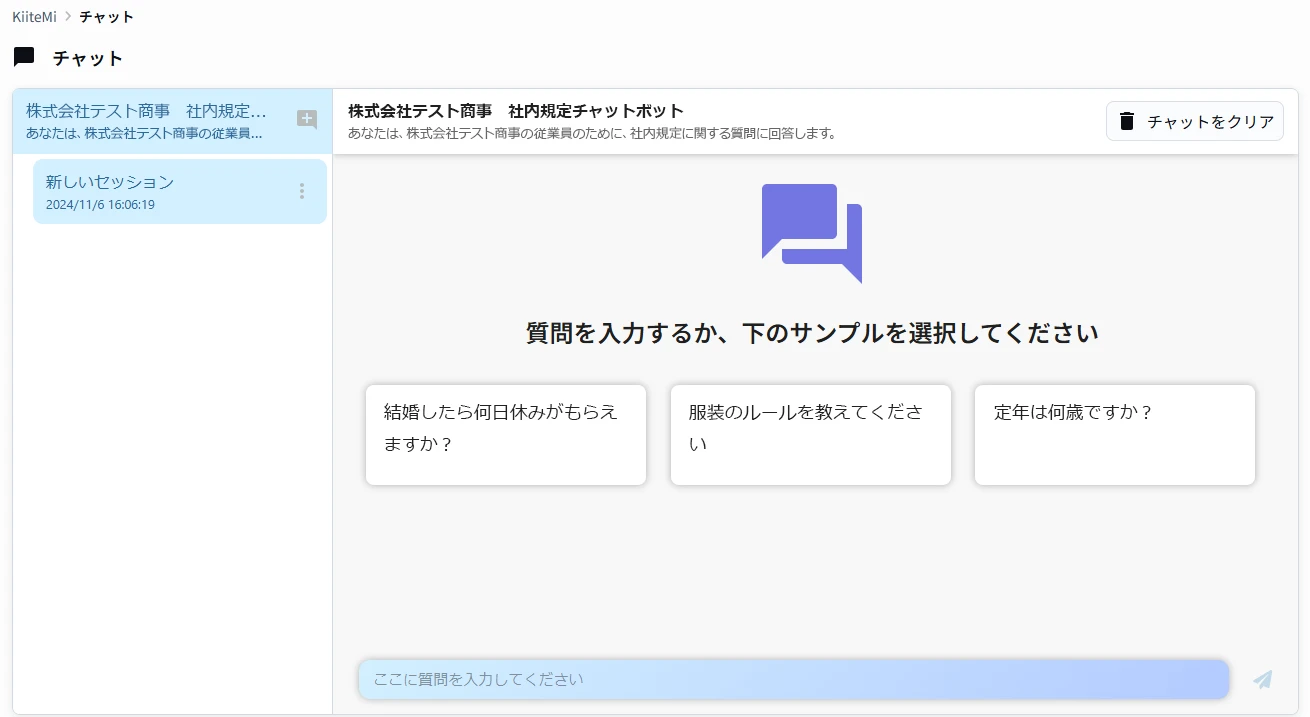Open the three-dot menu for 新しいセッション
1310x717 pixels.
302,191
